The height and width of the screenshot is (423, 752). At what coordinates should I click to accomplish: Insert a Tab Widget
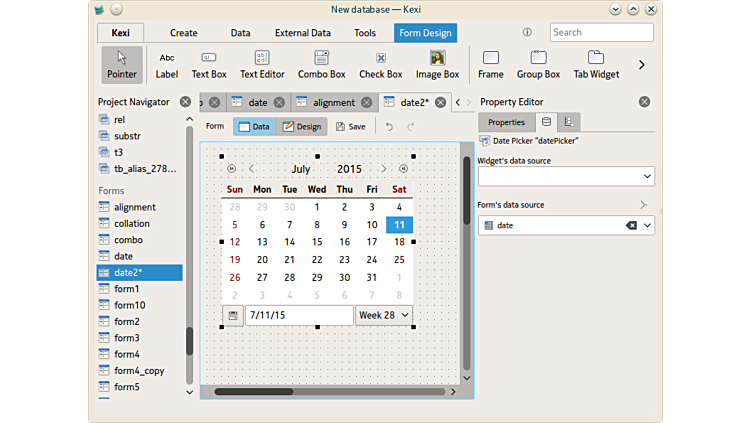595,64
